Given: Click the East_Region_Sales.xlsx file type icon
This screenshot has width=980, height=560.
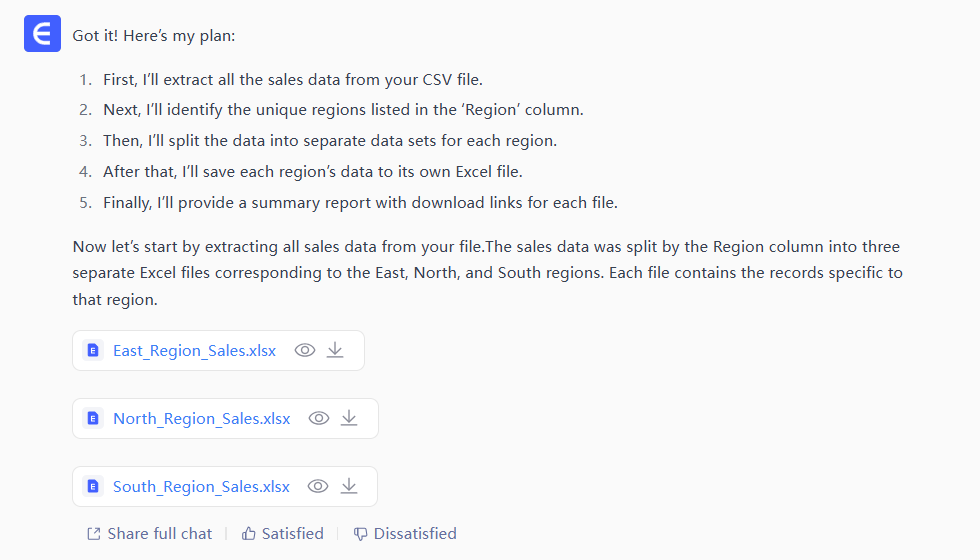Looking at the screenshot, I should tap(93, 350).
